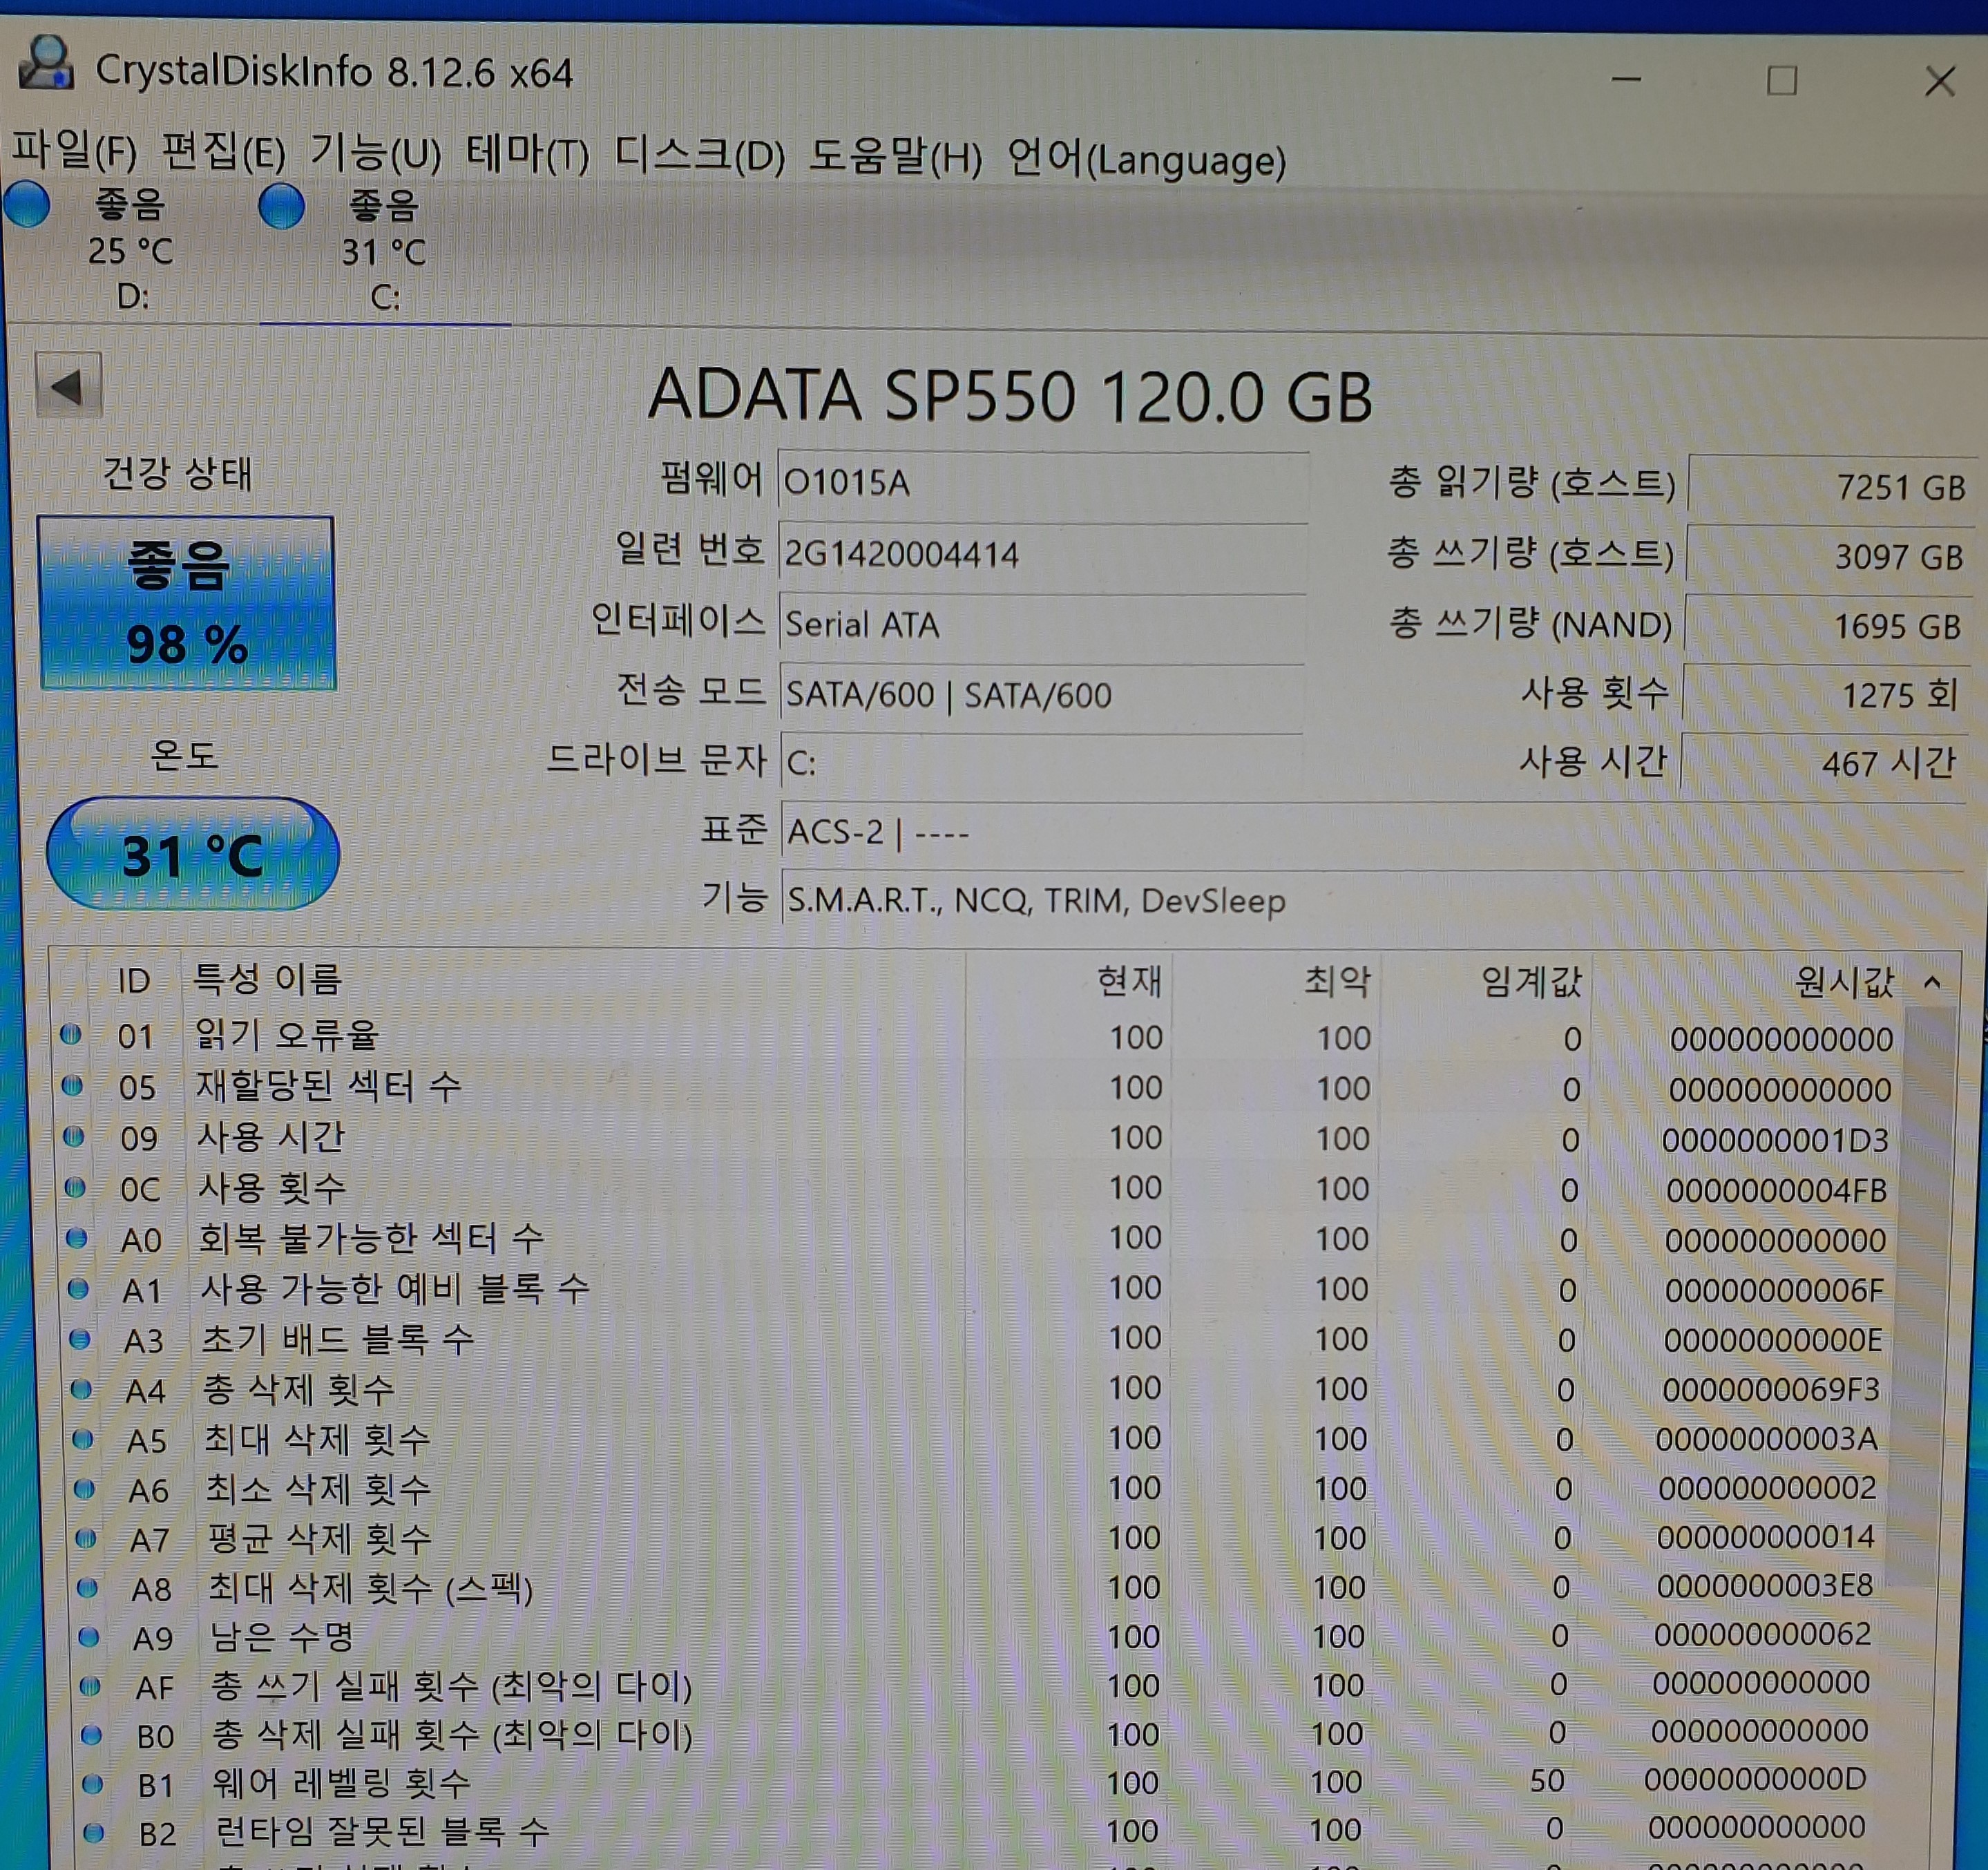Image resolution: width=1988 pixels, height=1870 pixels.
Task: Click status dot of B1 웨어 레벨링 횟수
Action: [x=93, y=1783]
